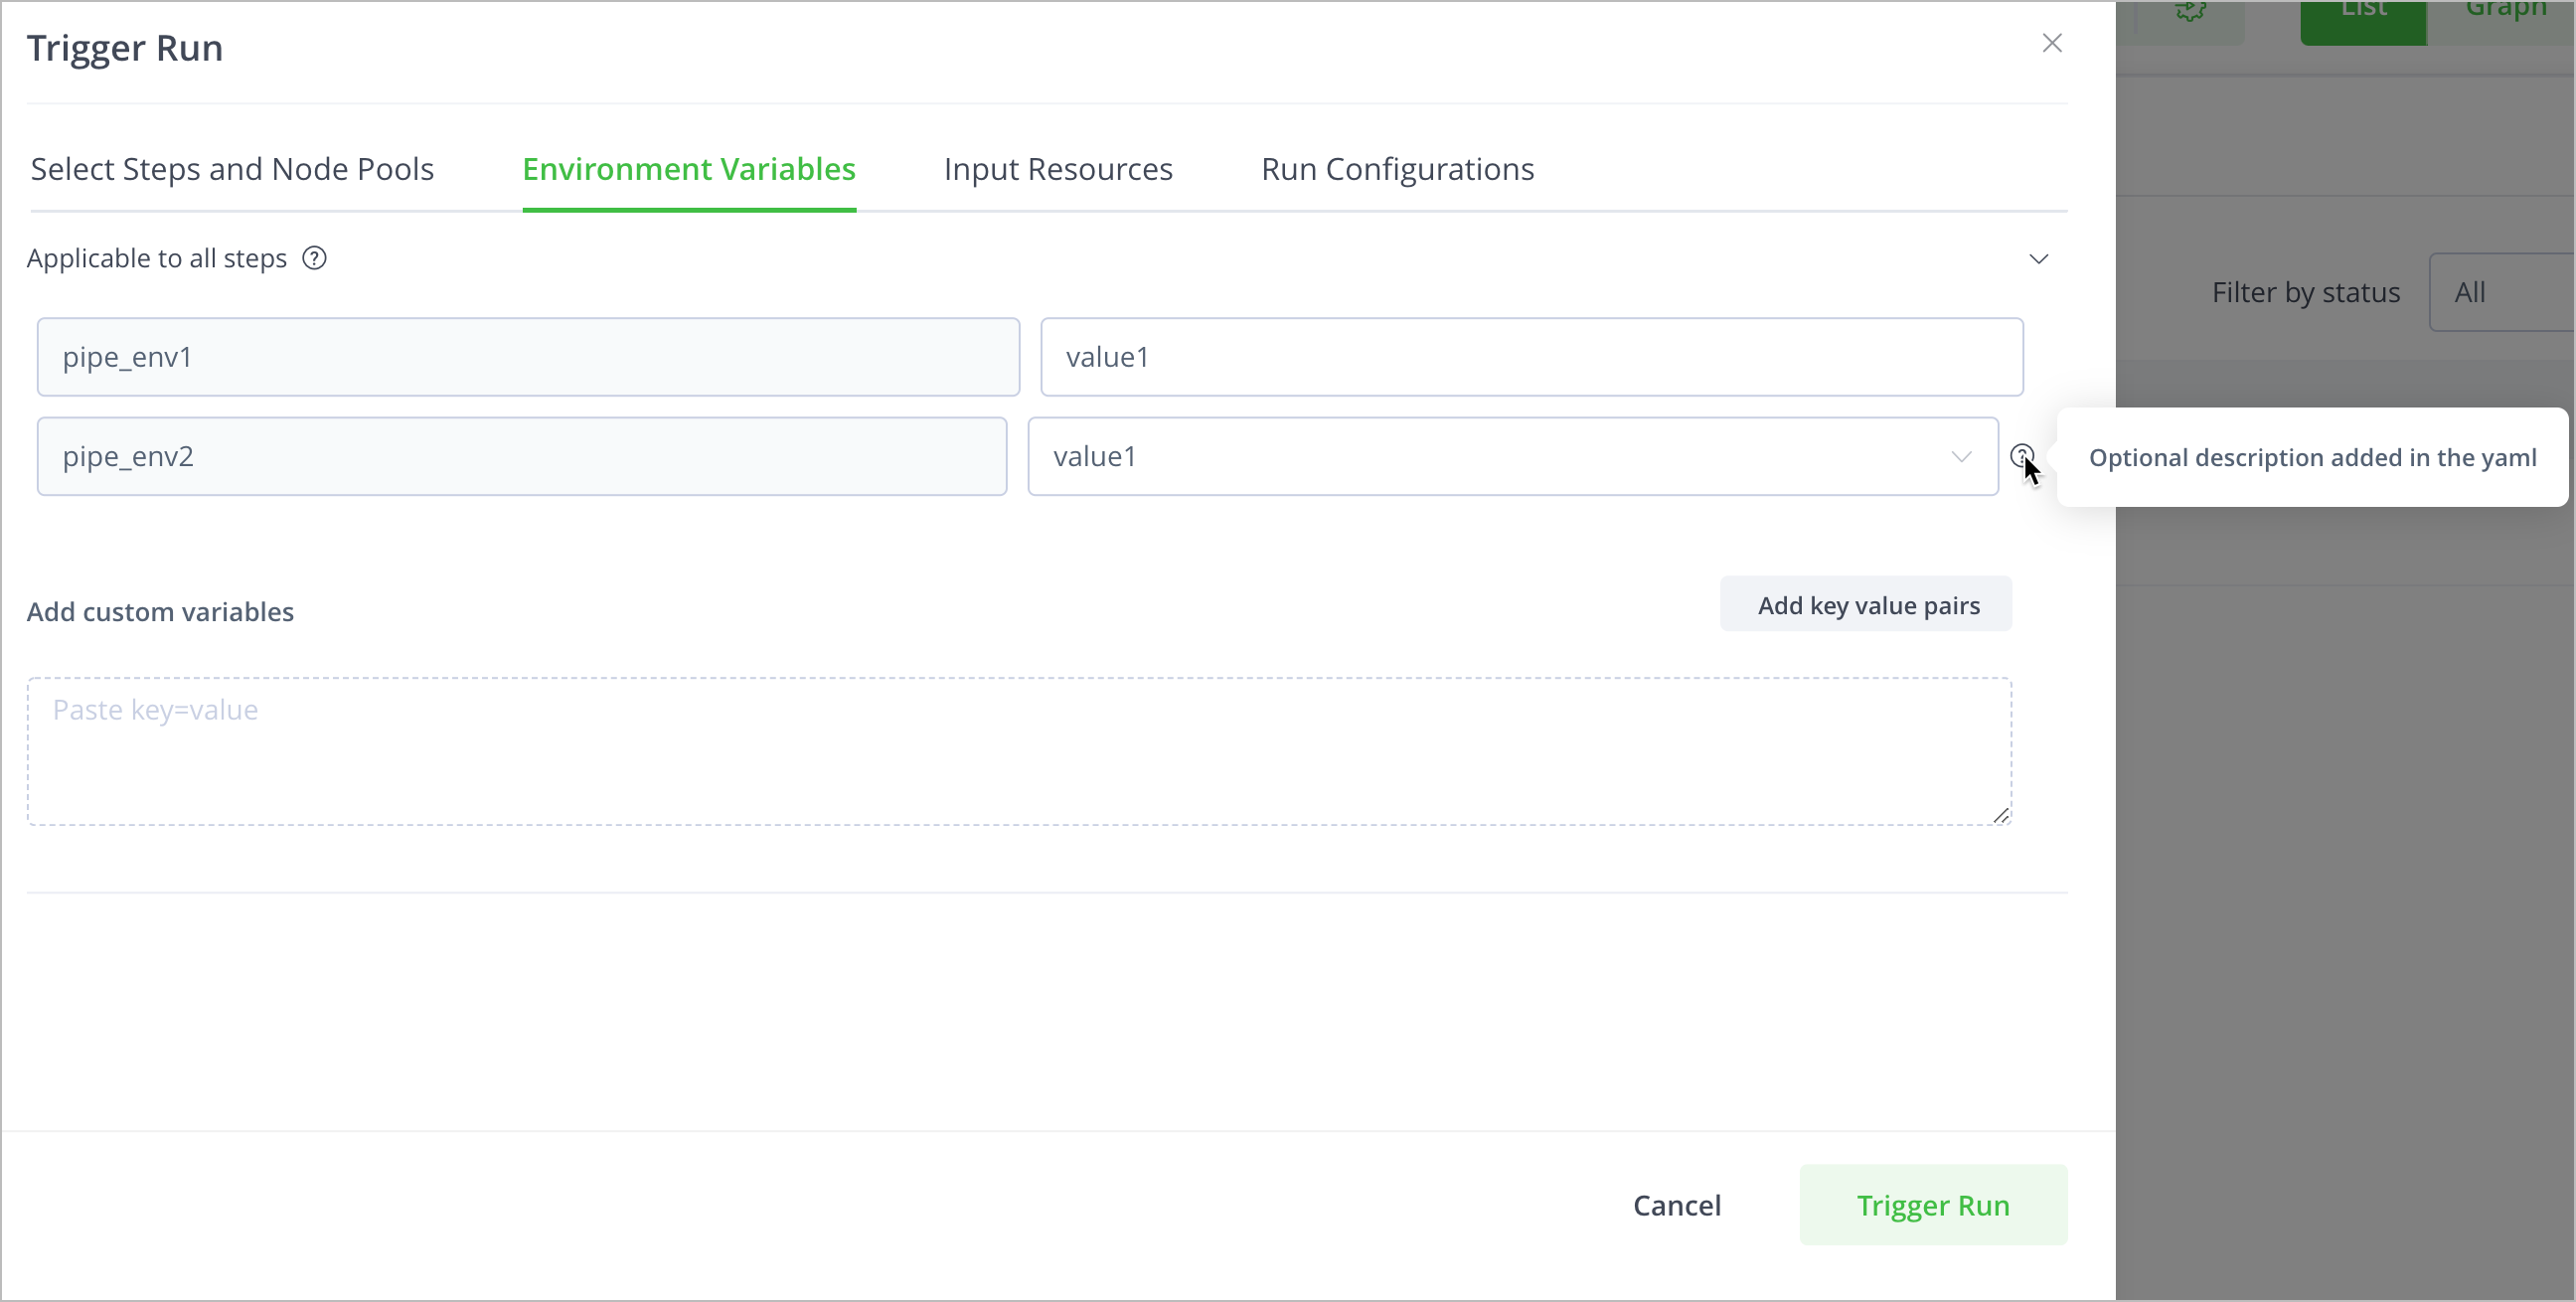Click the value1 field for pipe_env1
Screen dimensions: 2576x1302
point(1531,357)
